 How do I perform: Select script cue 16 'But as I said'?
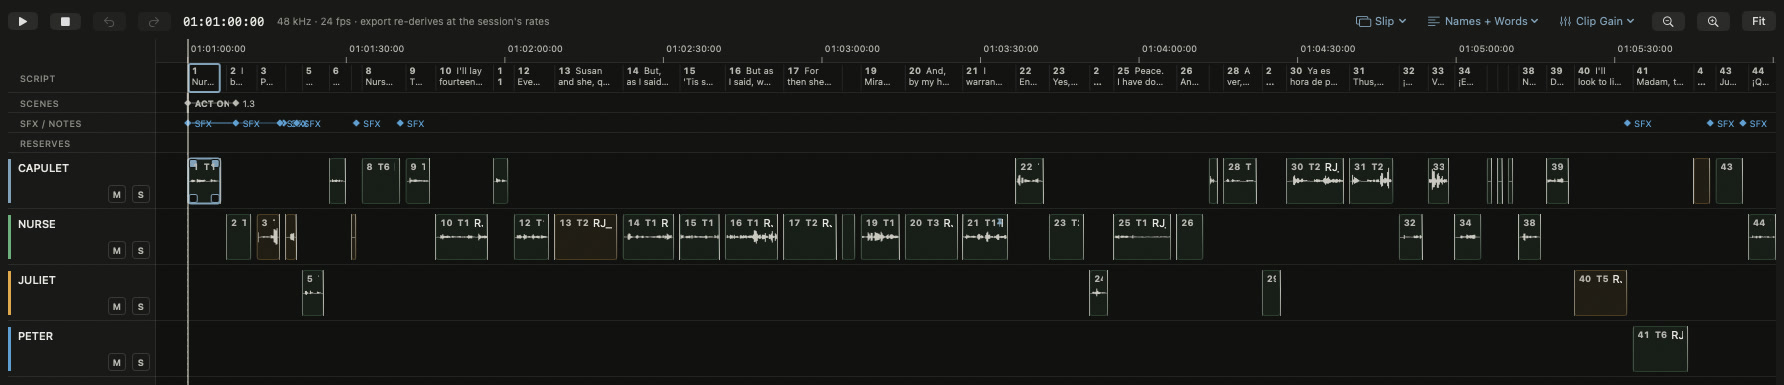(x=752, y=77)
